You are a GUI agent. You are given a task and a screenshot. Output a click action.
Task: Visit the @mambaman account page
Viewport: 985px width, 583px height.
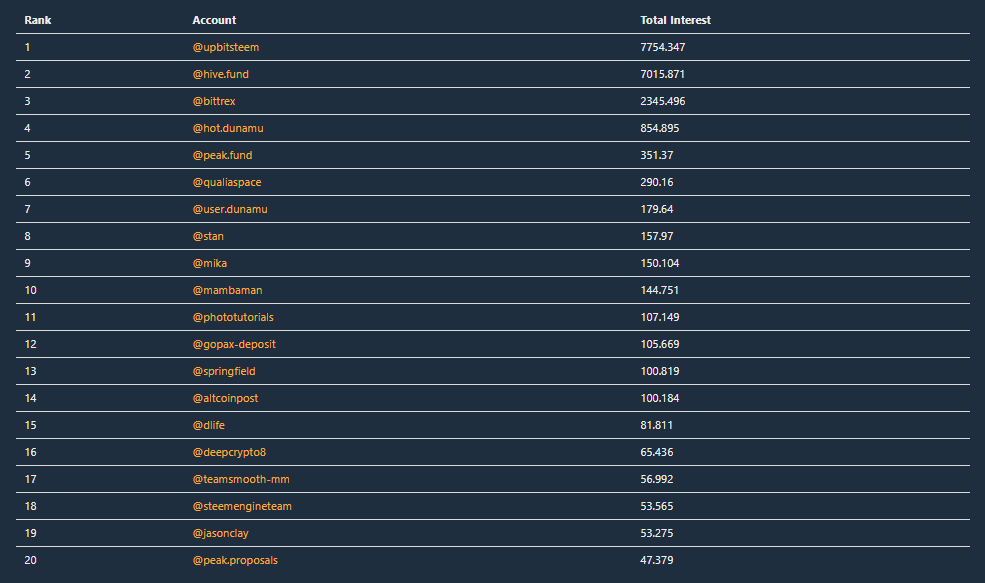tap(227, 290)
